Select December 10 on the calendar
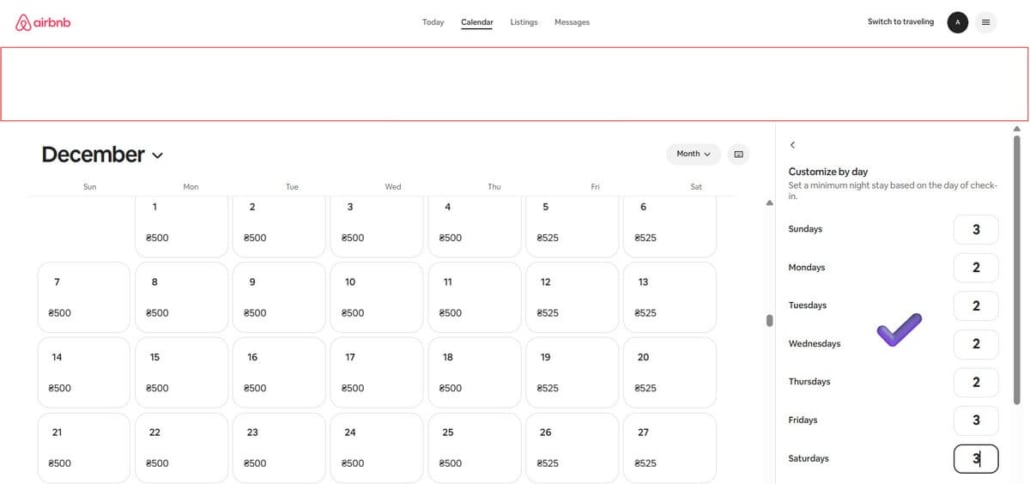This screenshot has height=484, width=1030. tap(377, 297)
